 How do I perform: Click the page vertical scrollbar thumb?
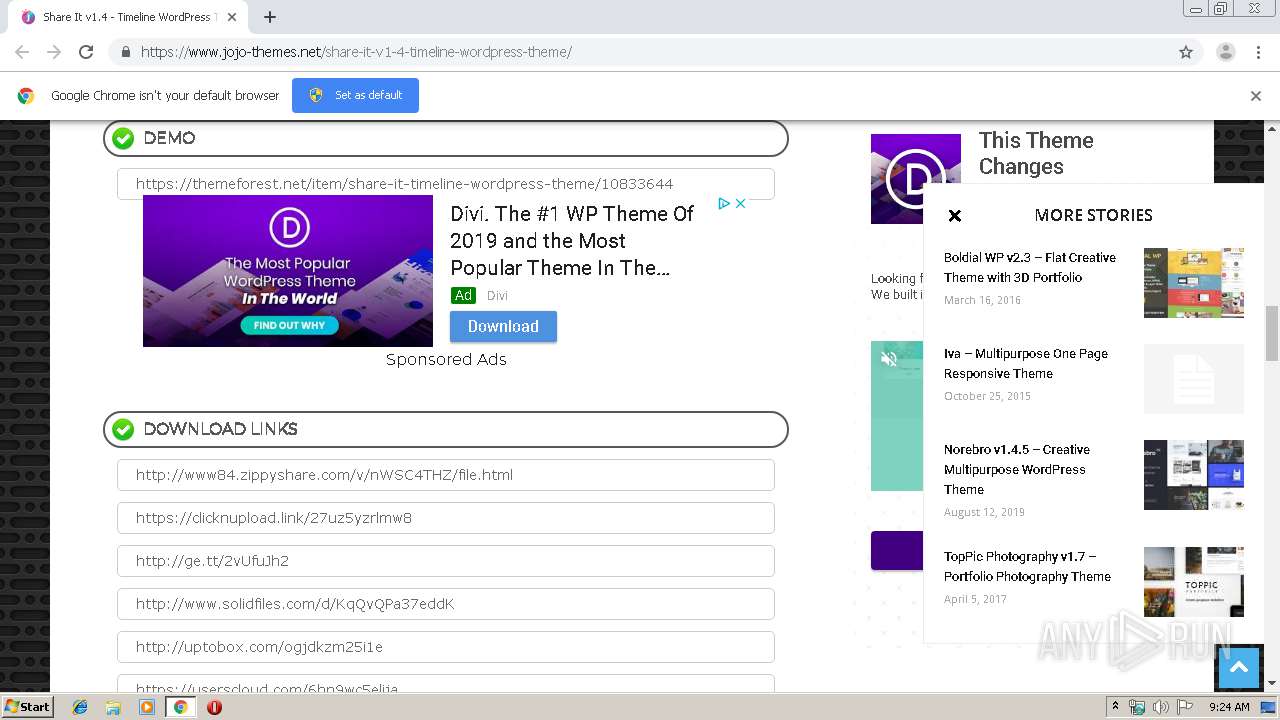(x=1272, y=333)
